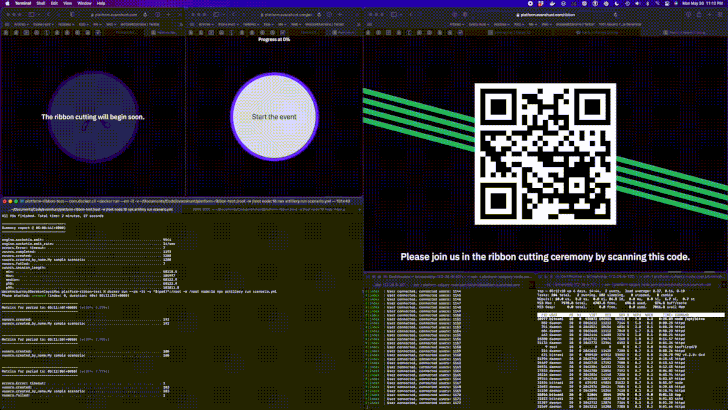Click new tab plus in leftmost Safari window
728x410 pixels.
(168, 14)
